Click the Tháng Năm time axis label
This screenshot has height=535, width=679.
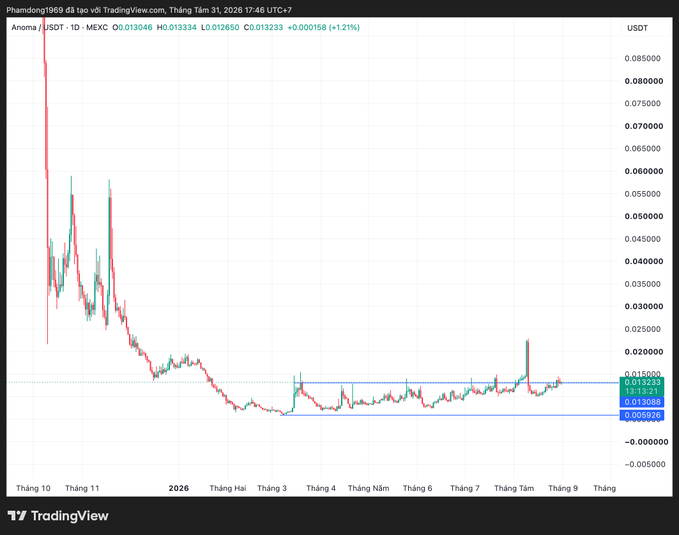pos(369,488)
